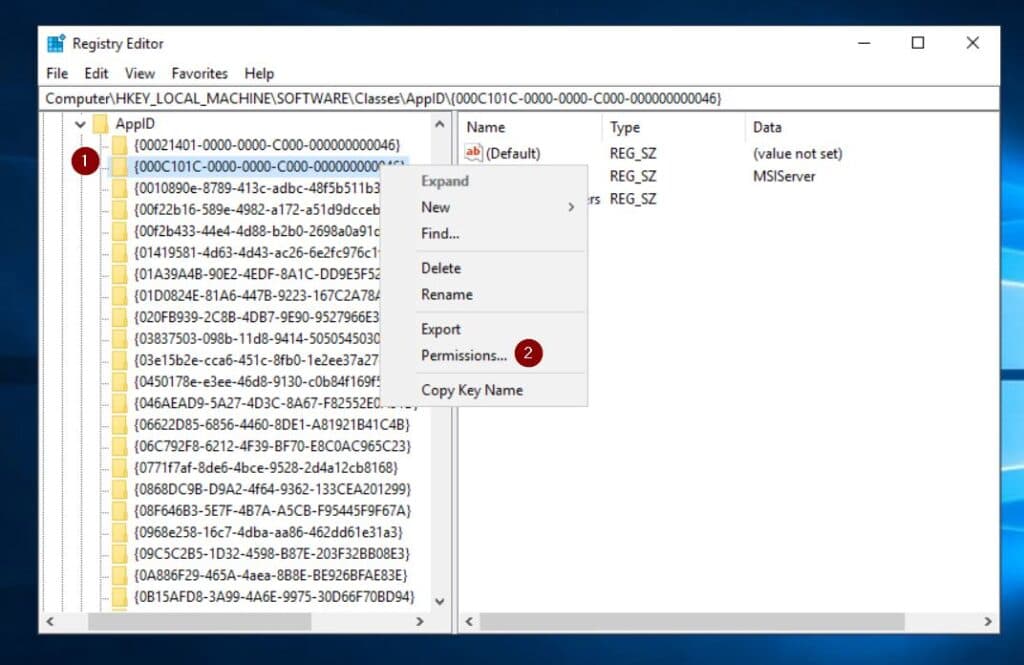Click folder icon of {00021401-0000-0000-C000-000000000046}
The image size is (1024, 665).
tap(120, 144)
